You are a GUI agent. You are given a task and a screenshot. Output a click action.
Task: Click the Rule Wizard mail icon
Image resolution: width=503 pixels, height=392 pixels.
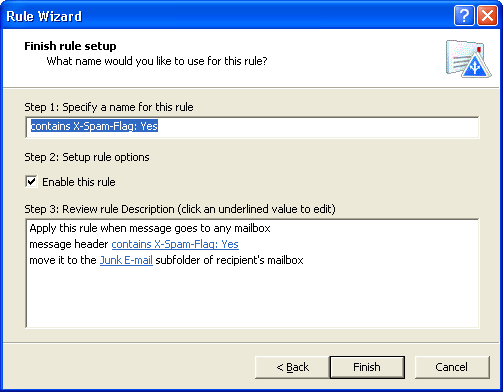click(469, 59)
